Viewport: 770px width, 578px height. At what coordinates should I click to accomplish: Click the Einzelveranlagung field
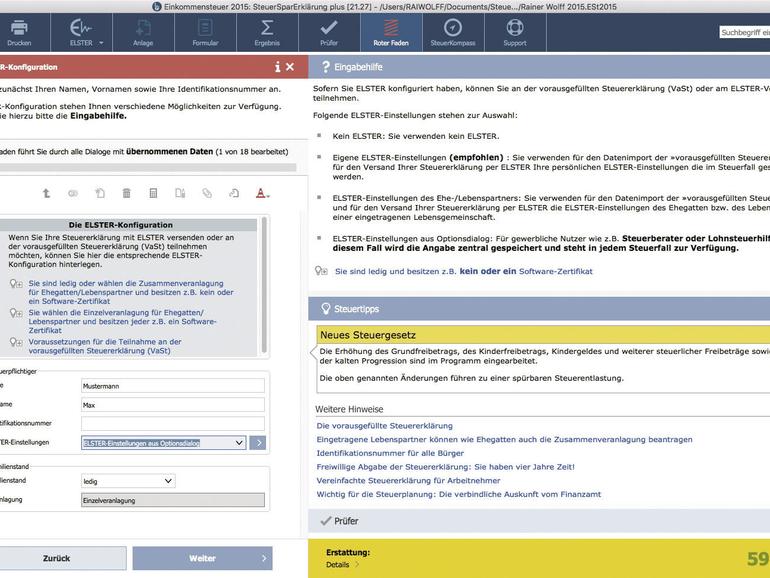click(x=173, y=500)
